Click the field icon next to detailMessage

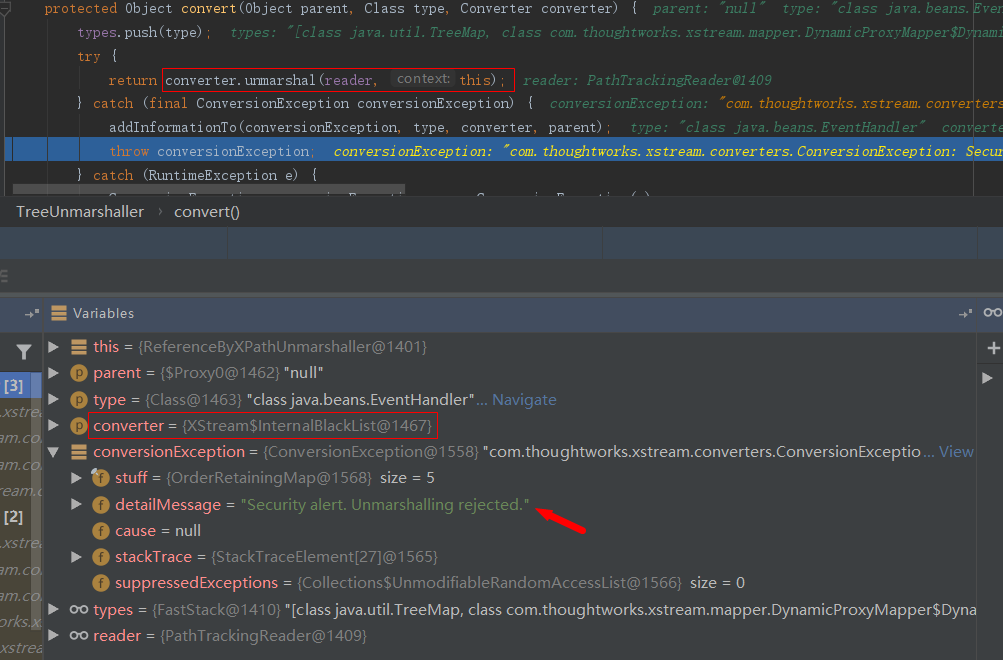pyautogui.click(x=101, y=504)
